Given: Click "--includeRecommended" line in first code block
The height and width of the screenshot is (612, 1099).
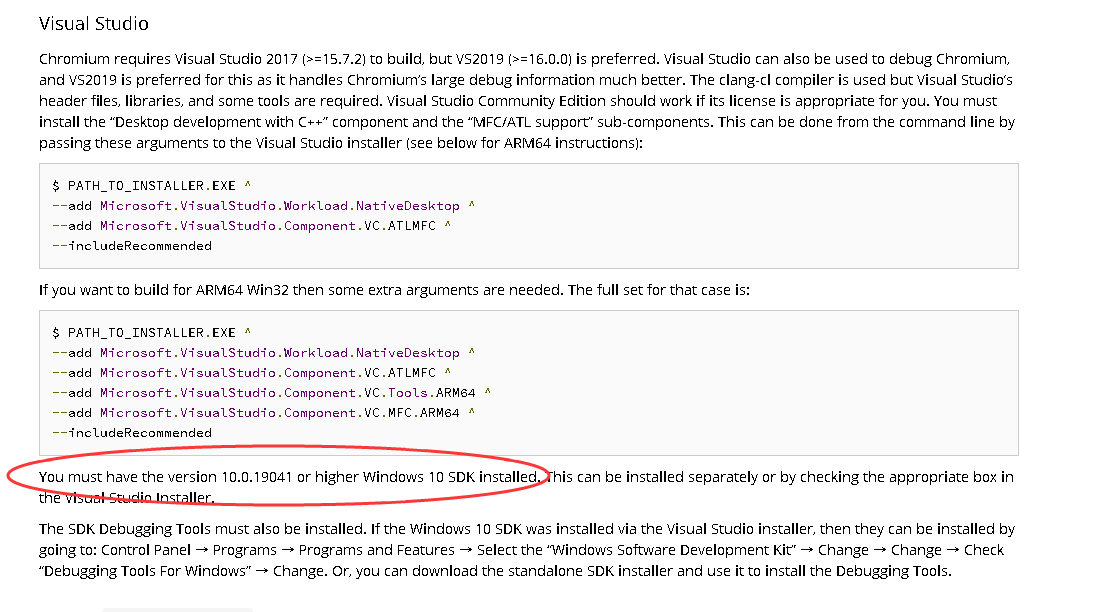Looking at the screenshot, I should click(132, 246).
